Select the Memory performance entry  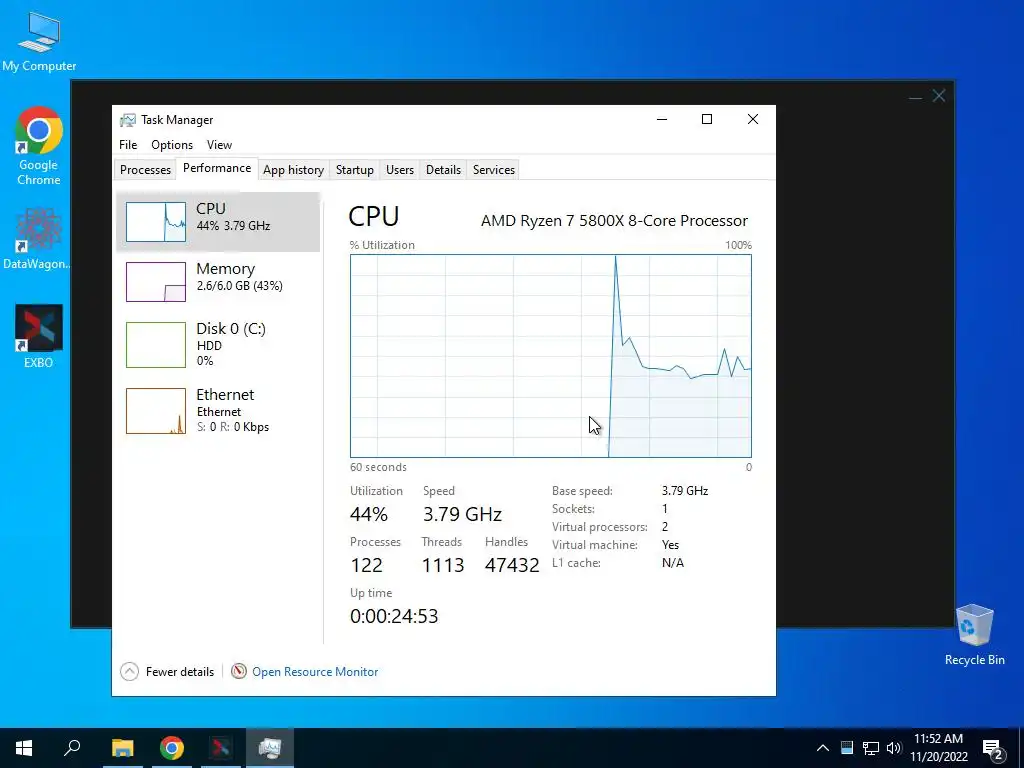[218, 281]
